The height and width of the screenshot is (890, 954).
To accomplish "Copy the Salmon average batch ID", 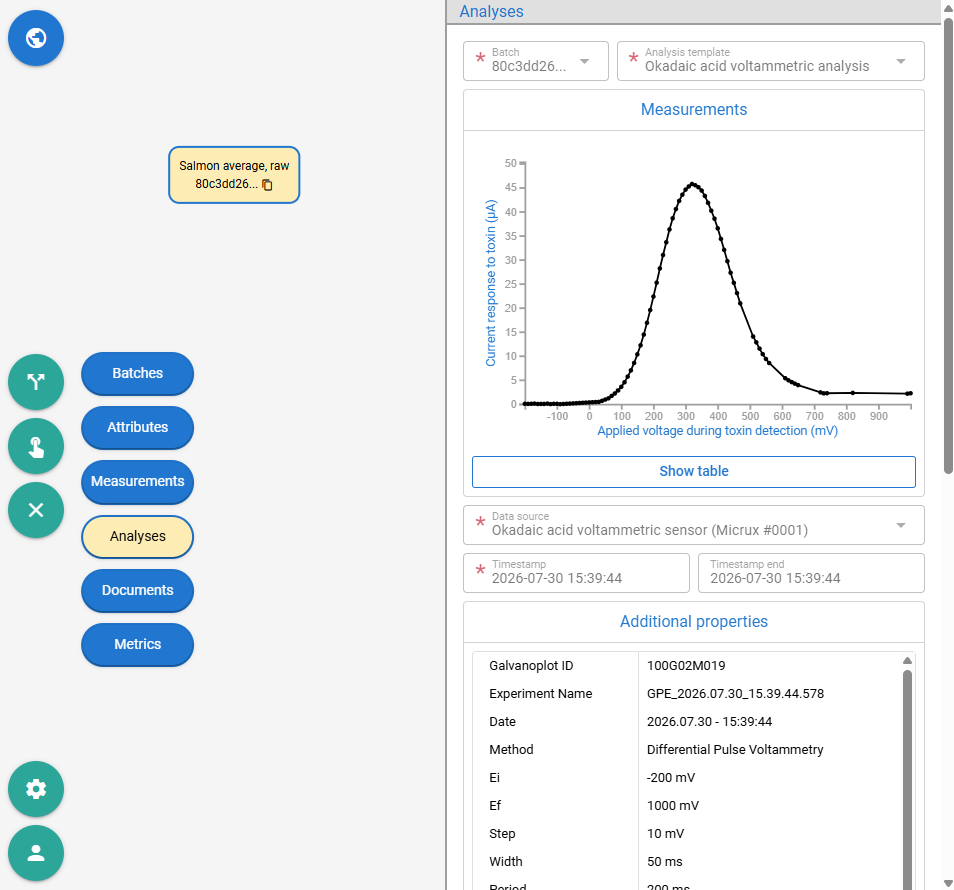I will (x=267, y=184).
